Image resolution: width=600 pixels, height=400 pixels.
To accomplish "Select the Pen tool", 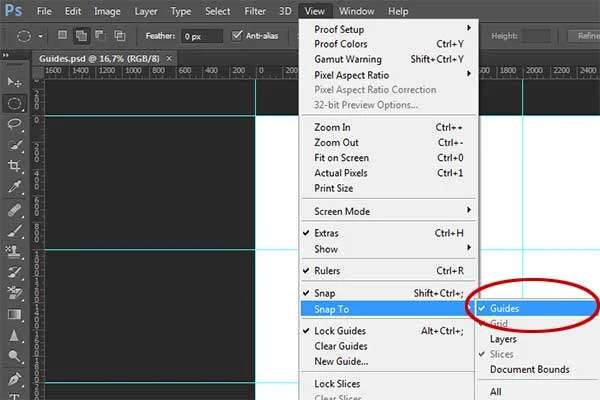I will point(15,380).
